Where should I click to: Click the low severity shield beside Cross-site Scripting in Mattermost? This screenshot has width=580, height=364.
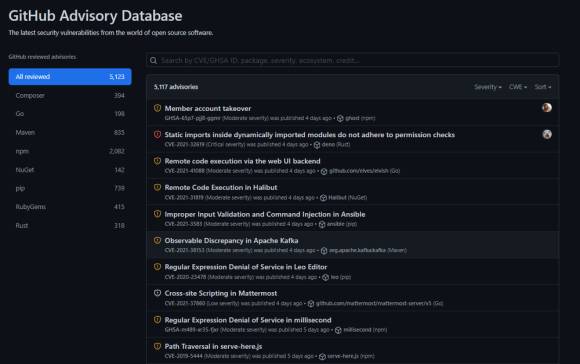(x=157, y=293)
